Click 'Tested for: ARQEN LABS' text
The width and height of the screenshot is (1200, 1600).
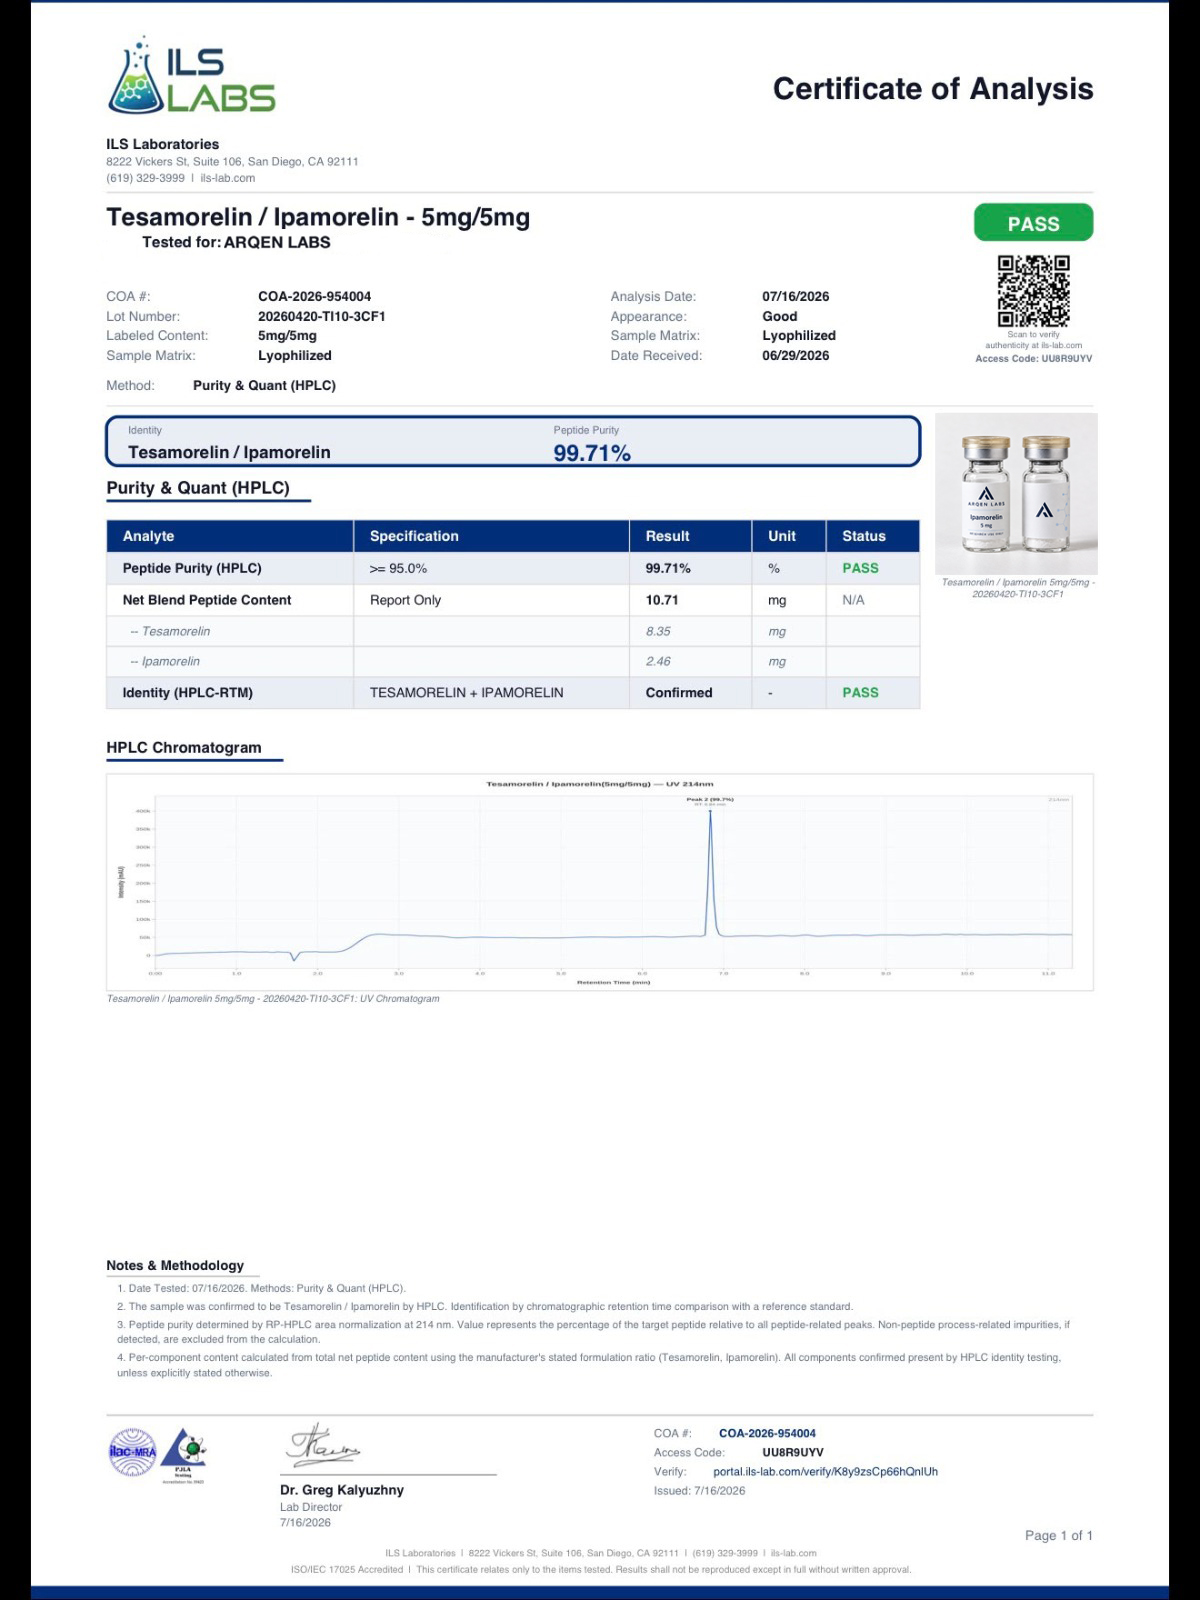[236, 242]
